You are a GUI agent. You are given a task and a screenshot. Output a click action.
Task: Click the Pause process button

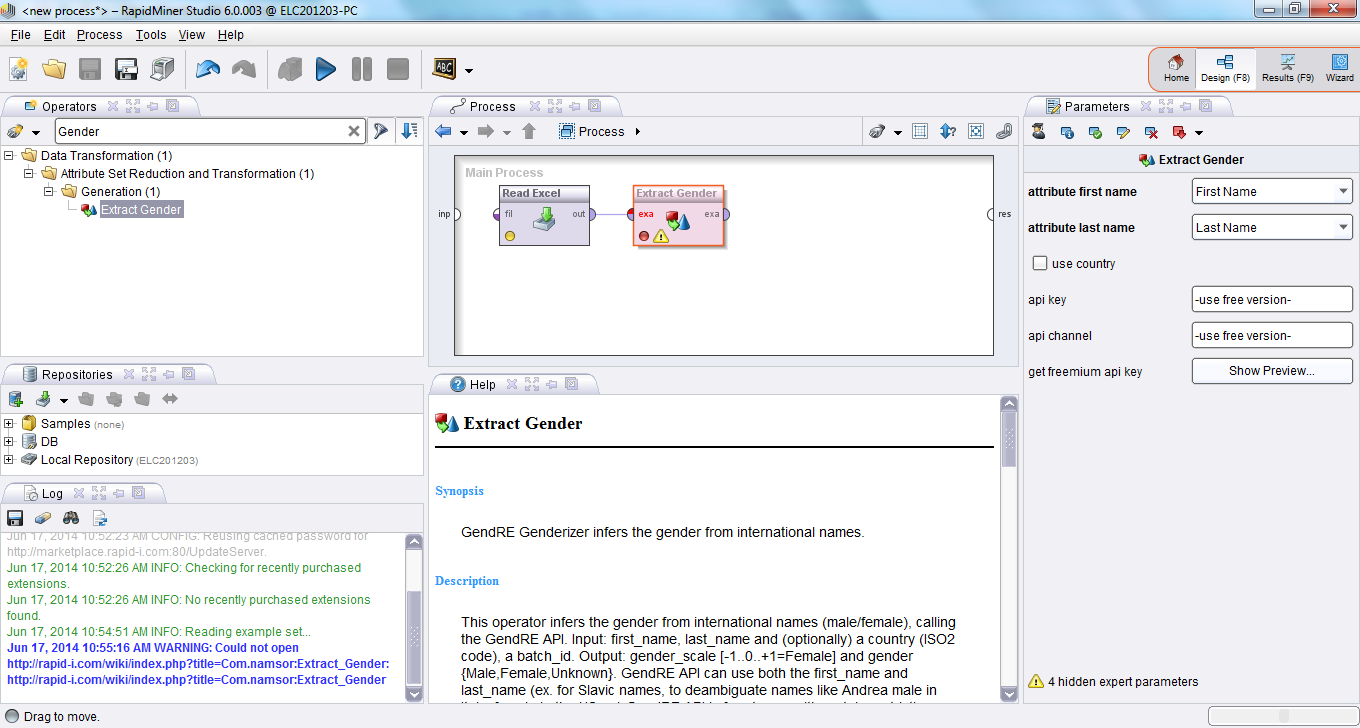(362, 69)
